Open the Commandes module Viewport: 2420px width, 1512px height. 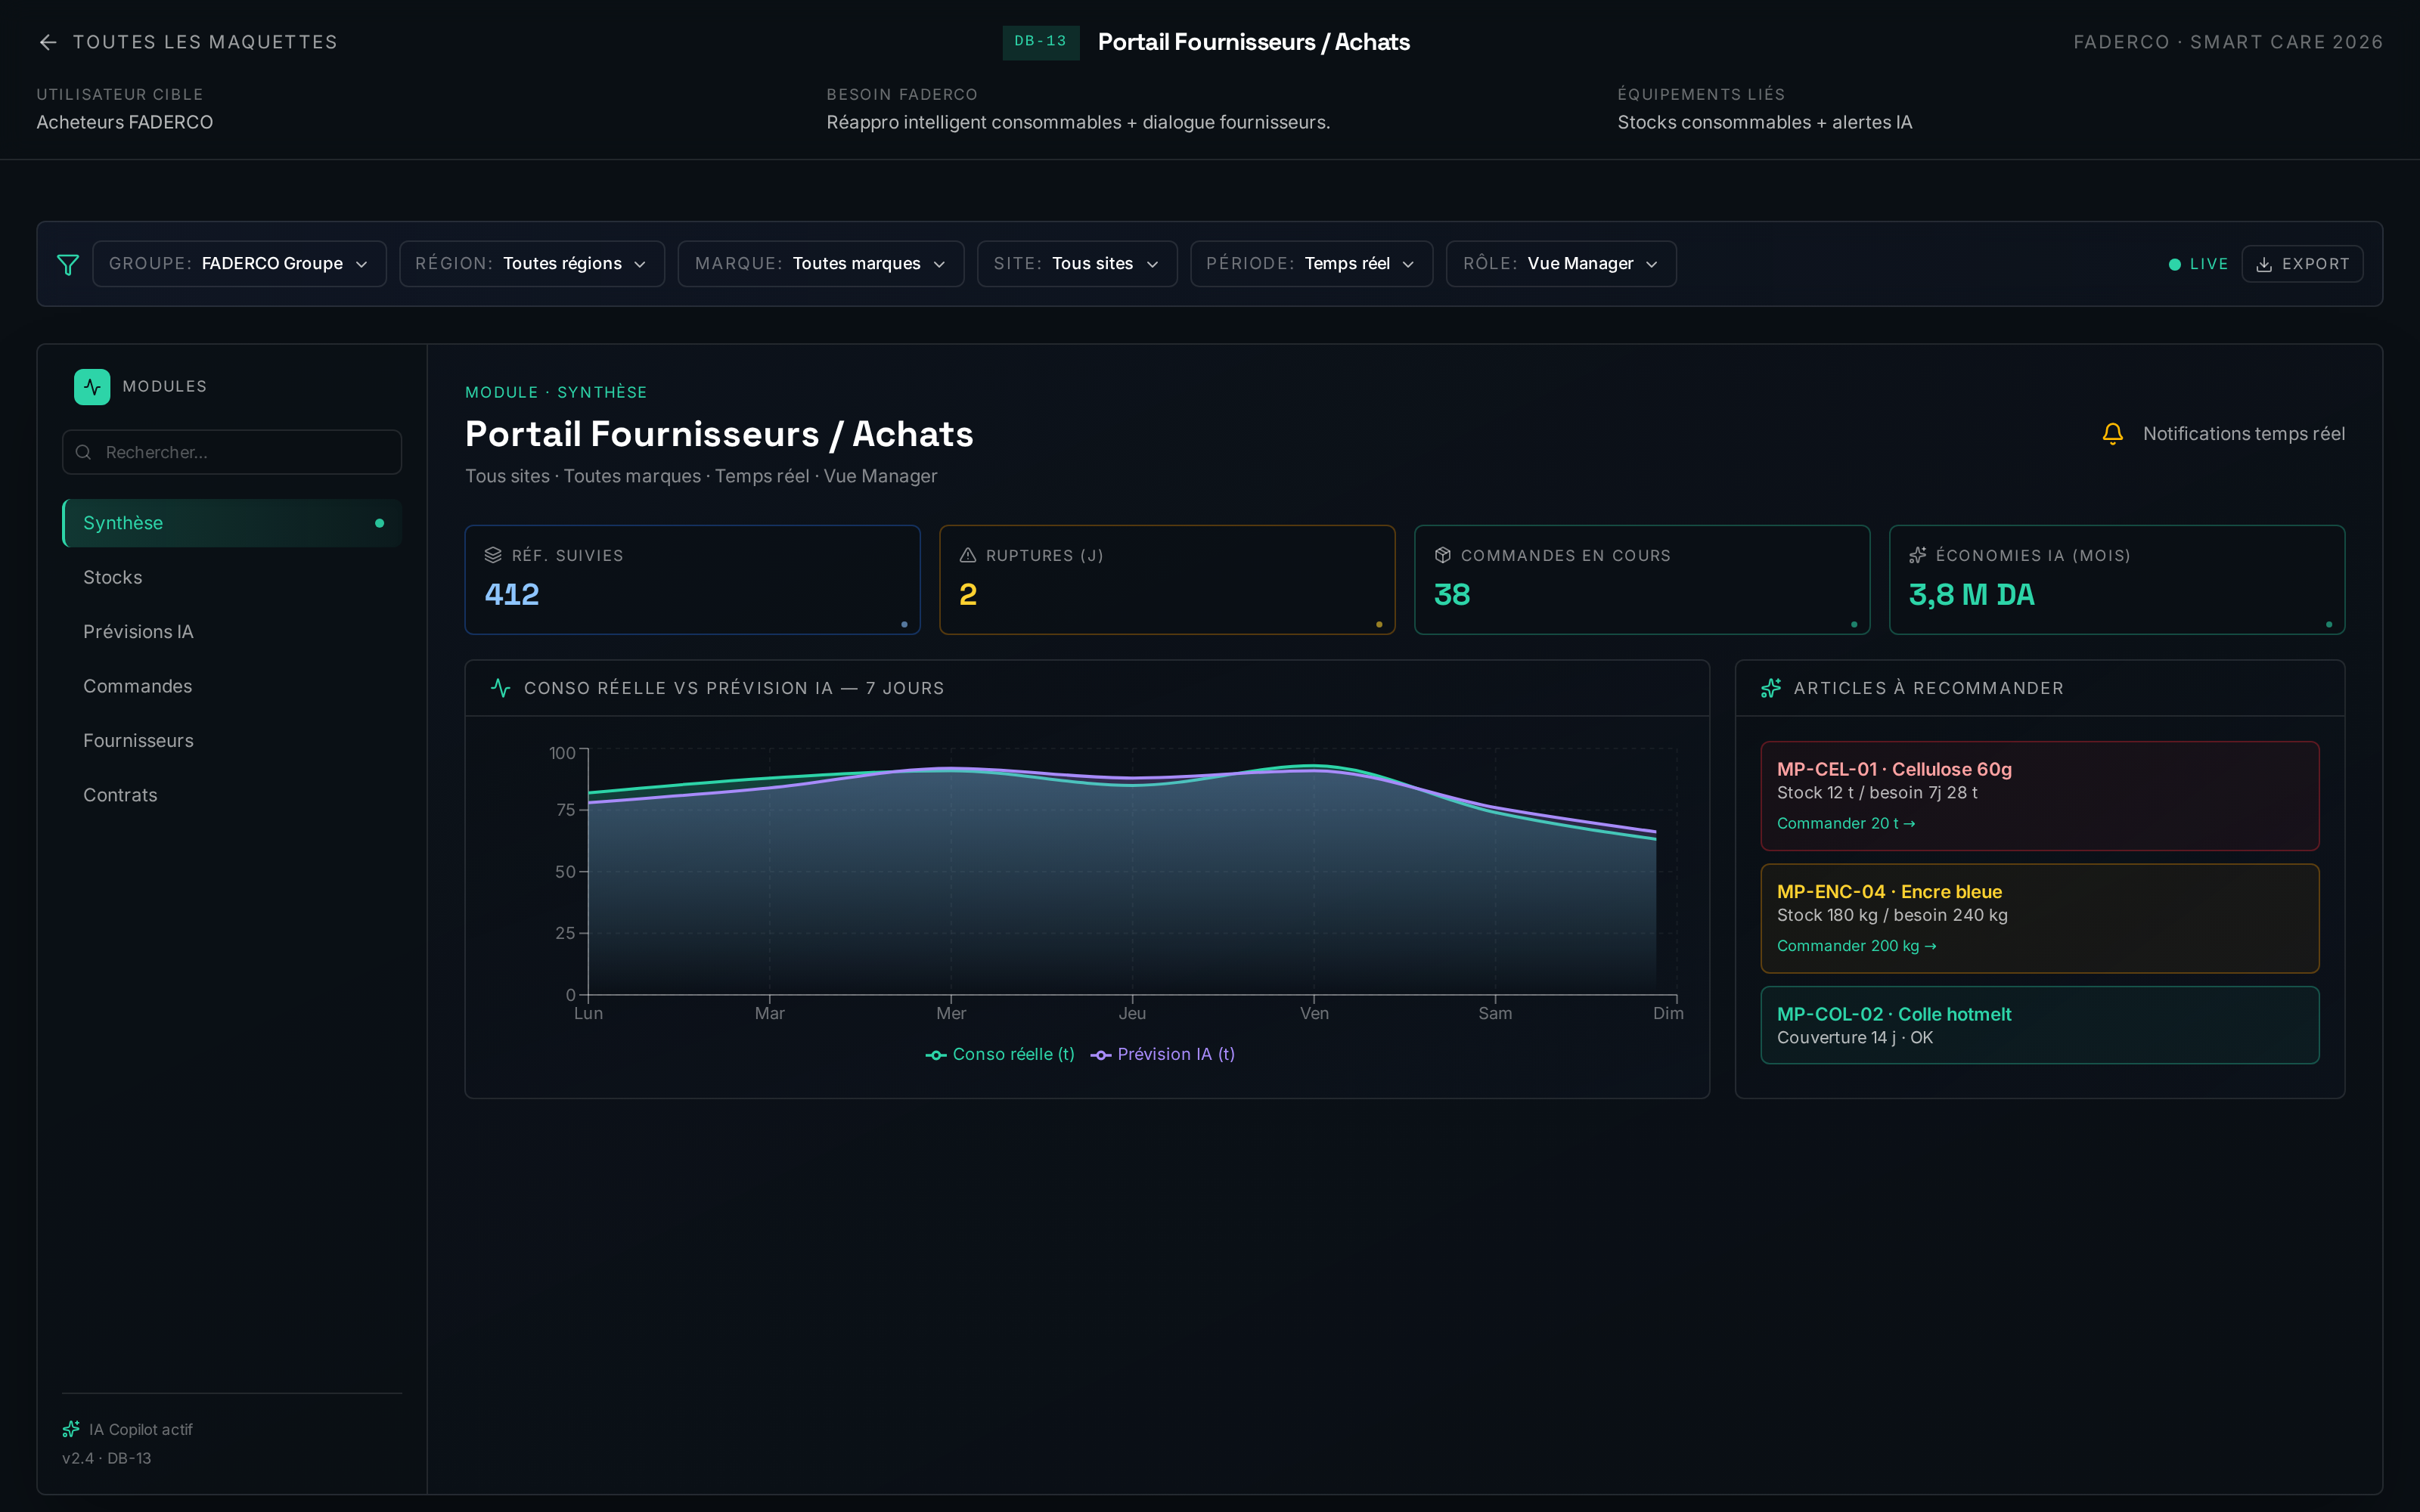pyautogui.click(x=232, y=686)
